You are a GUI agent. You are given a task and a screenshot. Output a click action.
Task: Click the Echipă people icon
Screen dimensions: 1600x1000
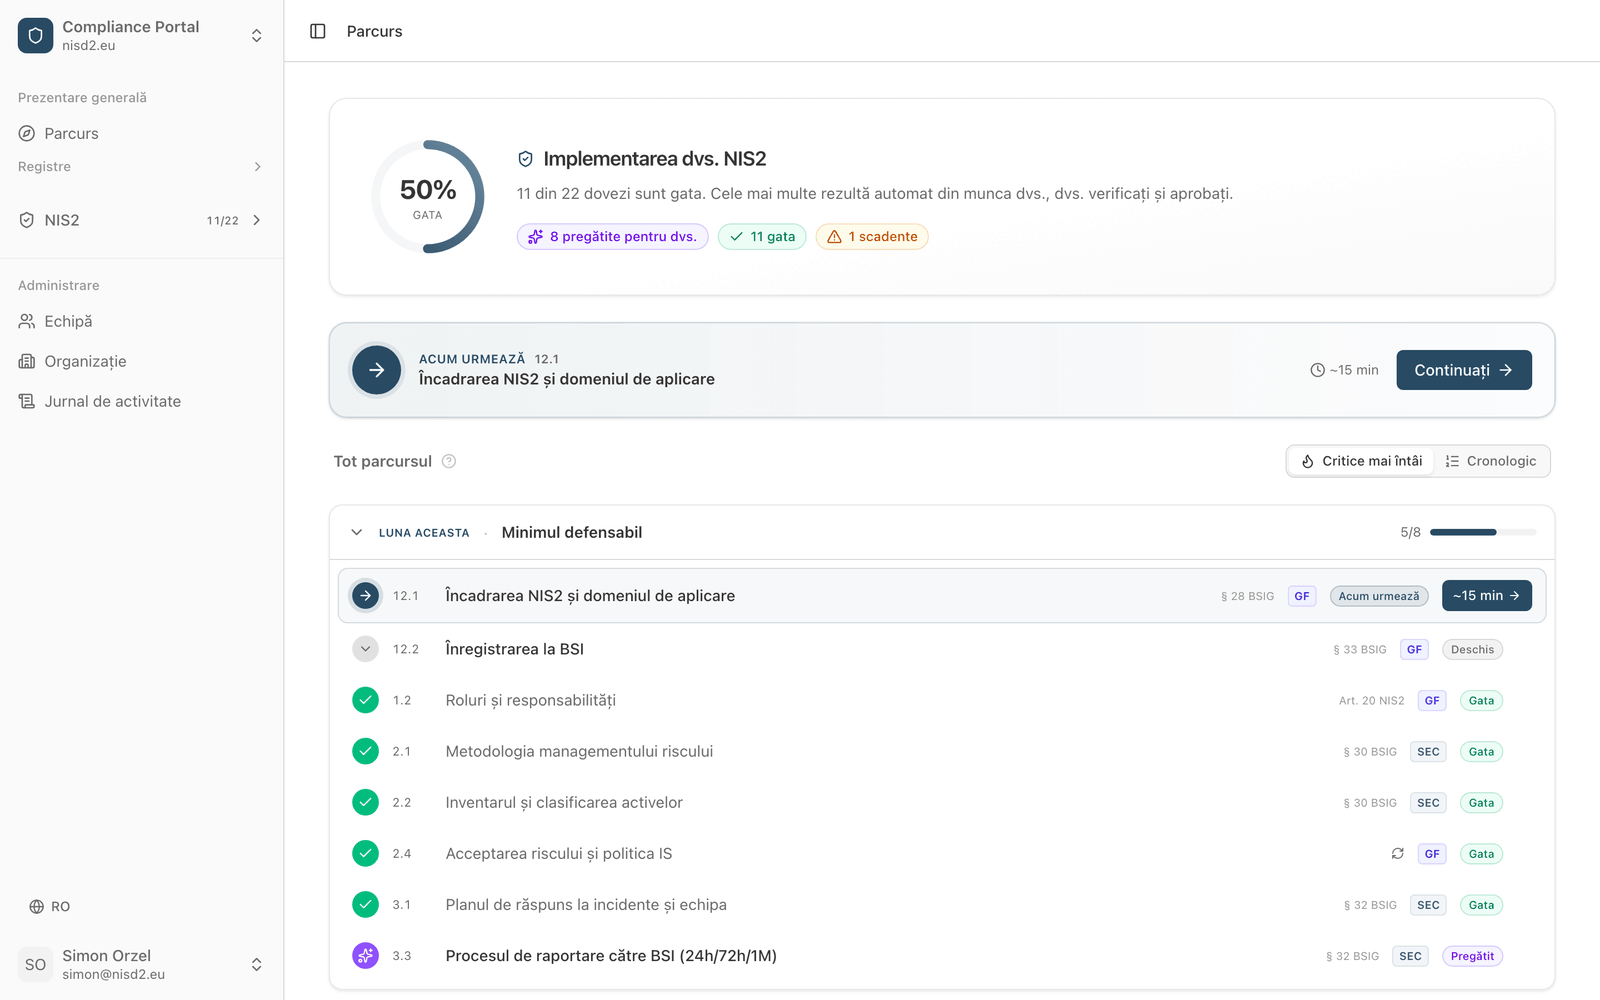pyautogui.click(x=27, y=321)
